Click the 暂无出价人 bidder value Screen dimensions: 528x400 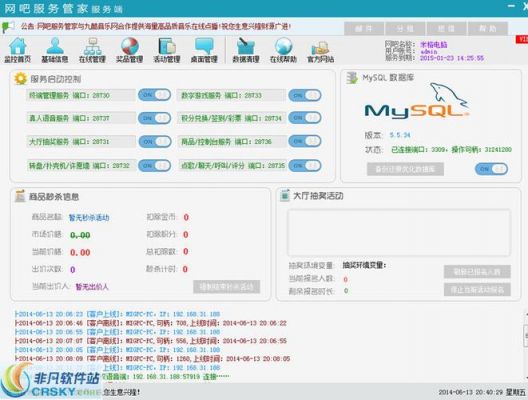click(92, 287)
